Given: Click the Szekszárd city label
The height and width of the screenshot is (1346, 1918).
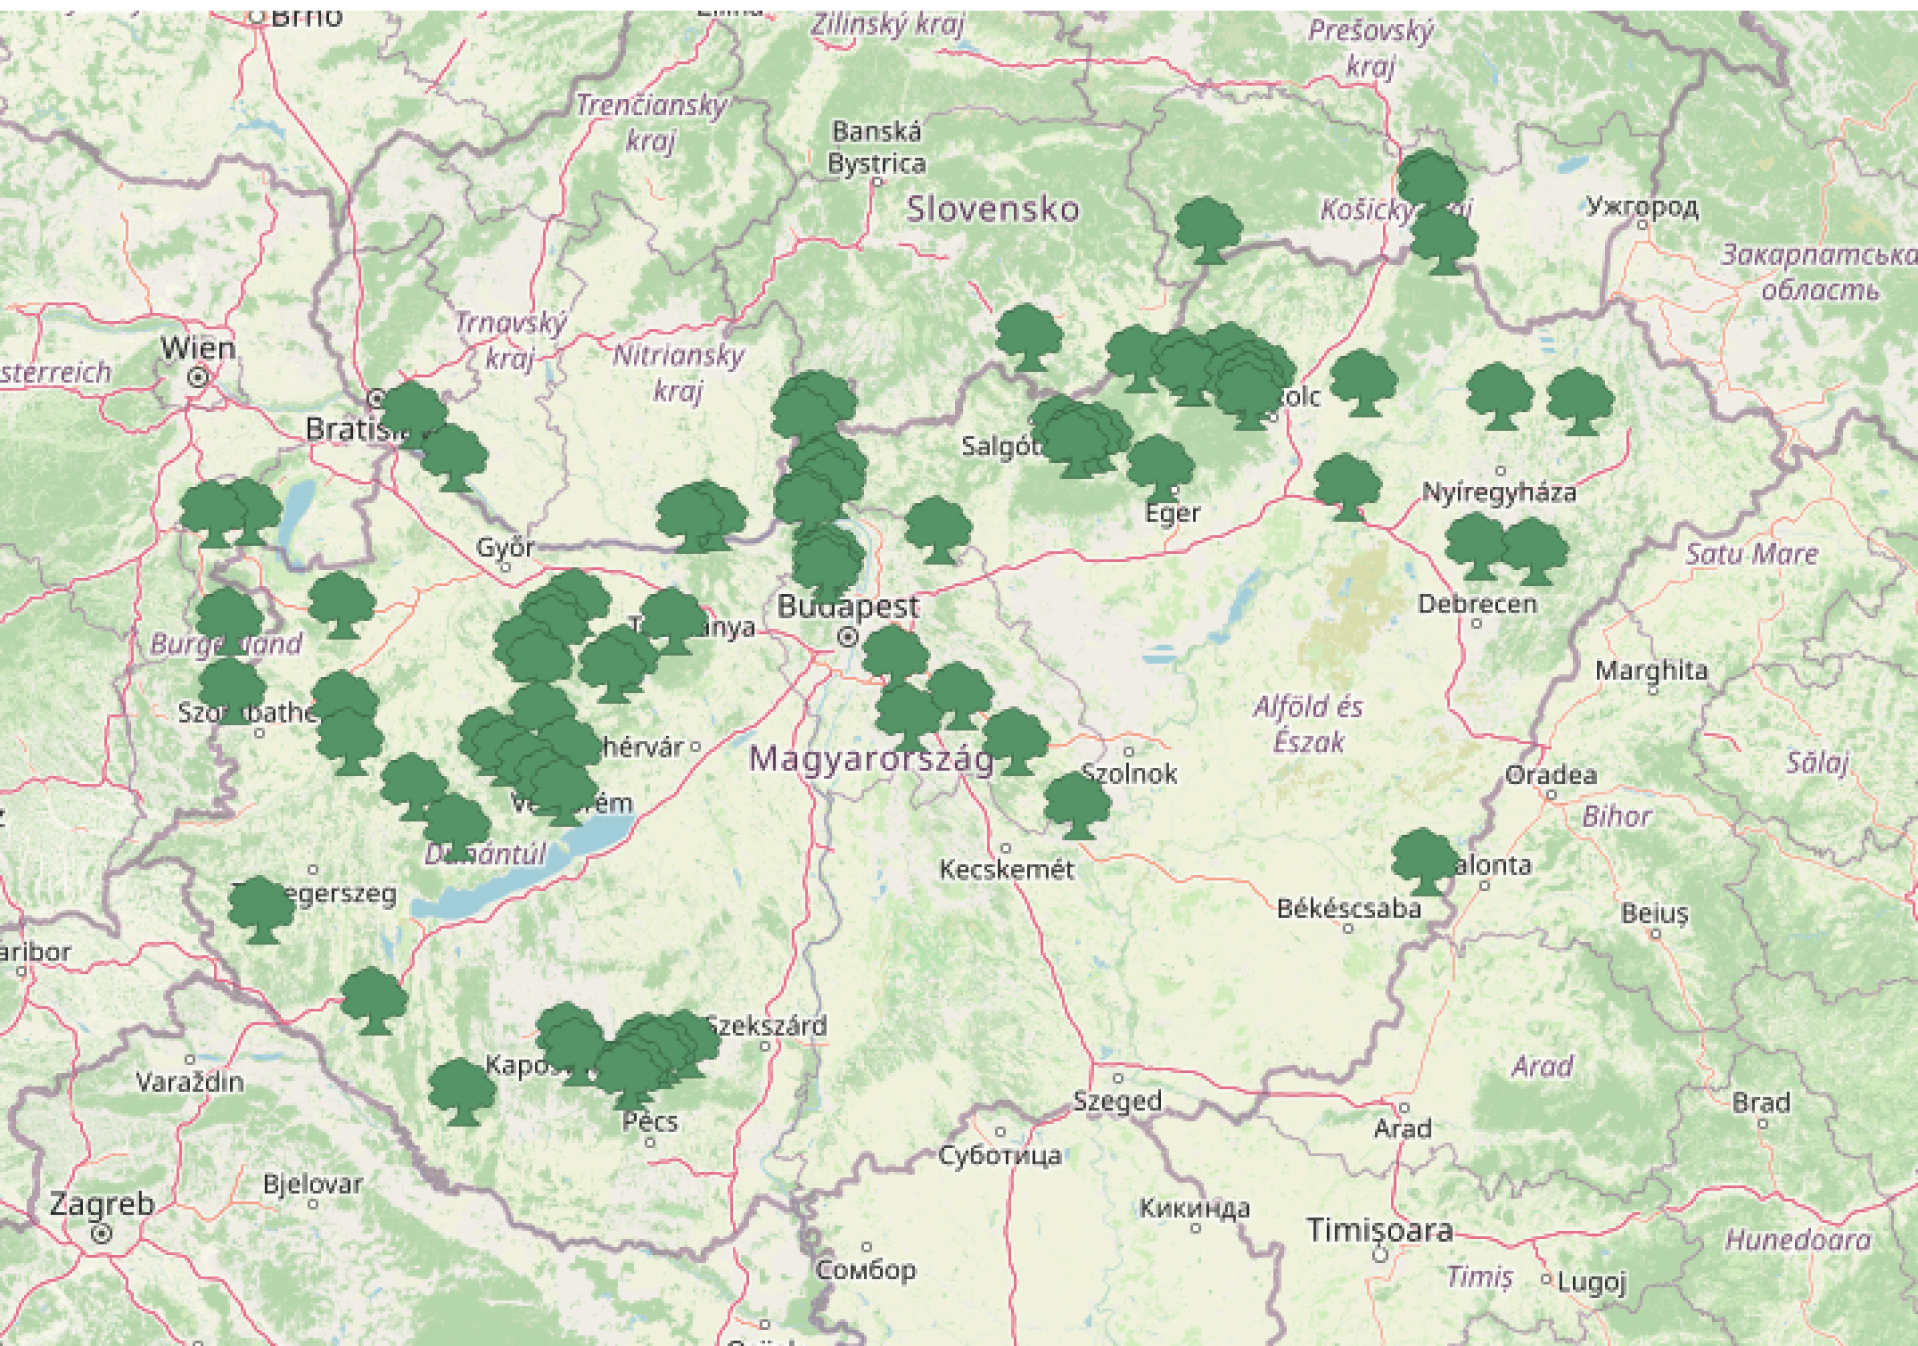Looking at the screenshot, I should coord(766,1026).
